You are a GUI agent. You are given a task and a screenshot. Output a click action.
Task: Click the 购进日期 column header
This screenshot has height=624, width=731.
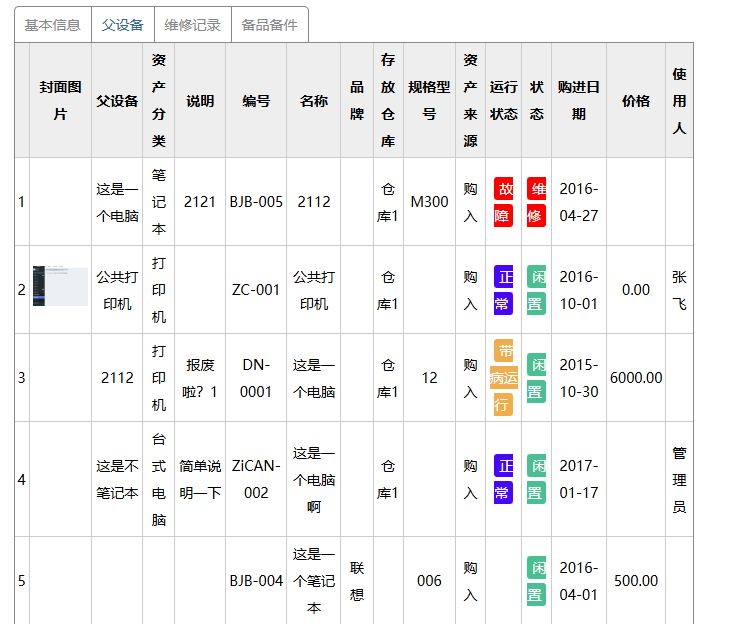tap(578, 100)
